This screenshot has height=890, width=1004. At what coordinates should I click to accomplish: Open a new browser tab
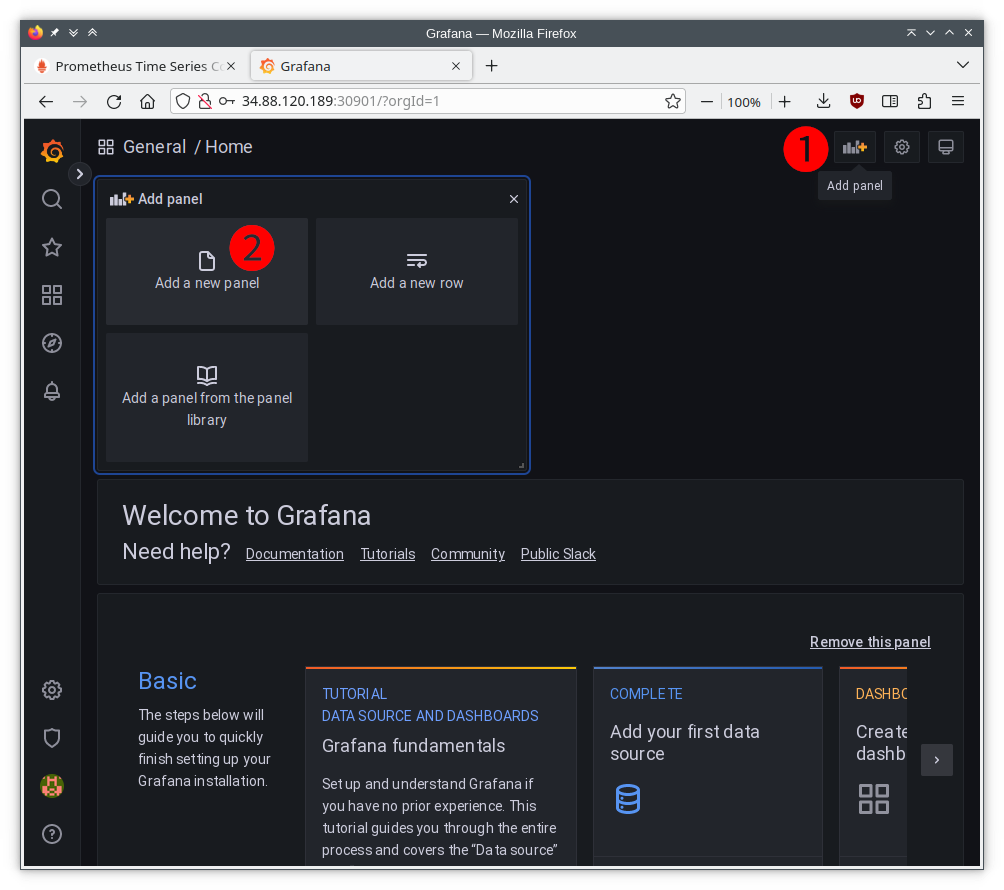491,66
